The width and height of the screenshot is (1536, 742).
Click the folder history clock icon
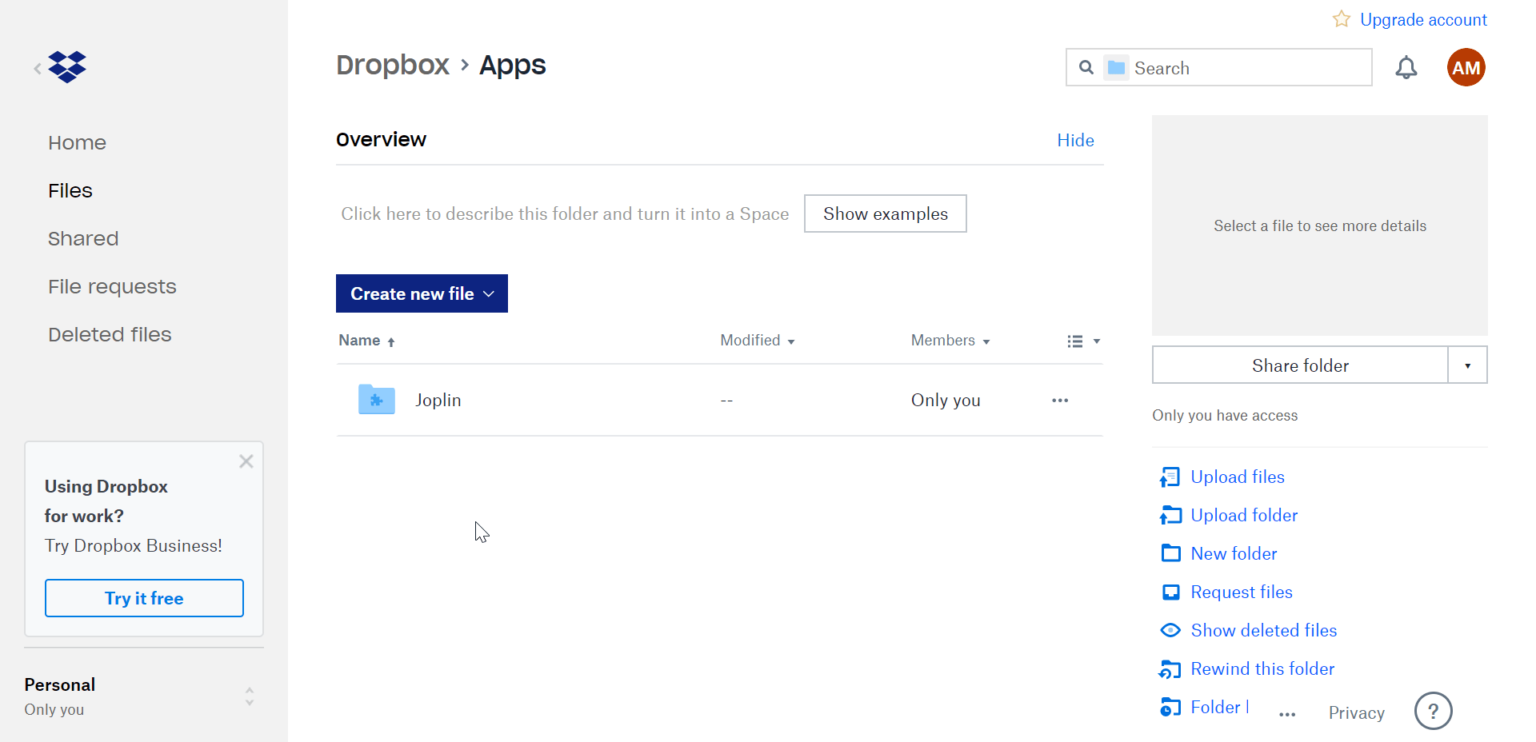(1170, 707)
